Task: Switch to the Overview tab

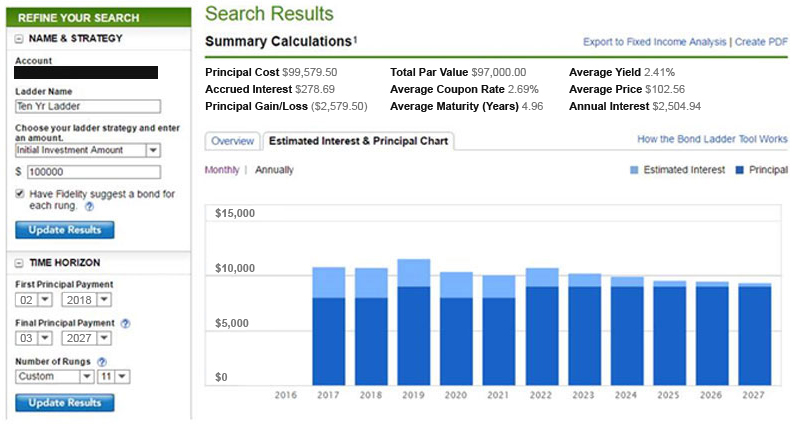Action: (232, 141)
